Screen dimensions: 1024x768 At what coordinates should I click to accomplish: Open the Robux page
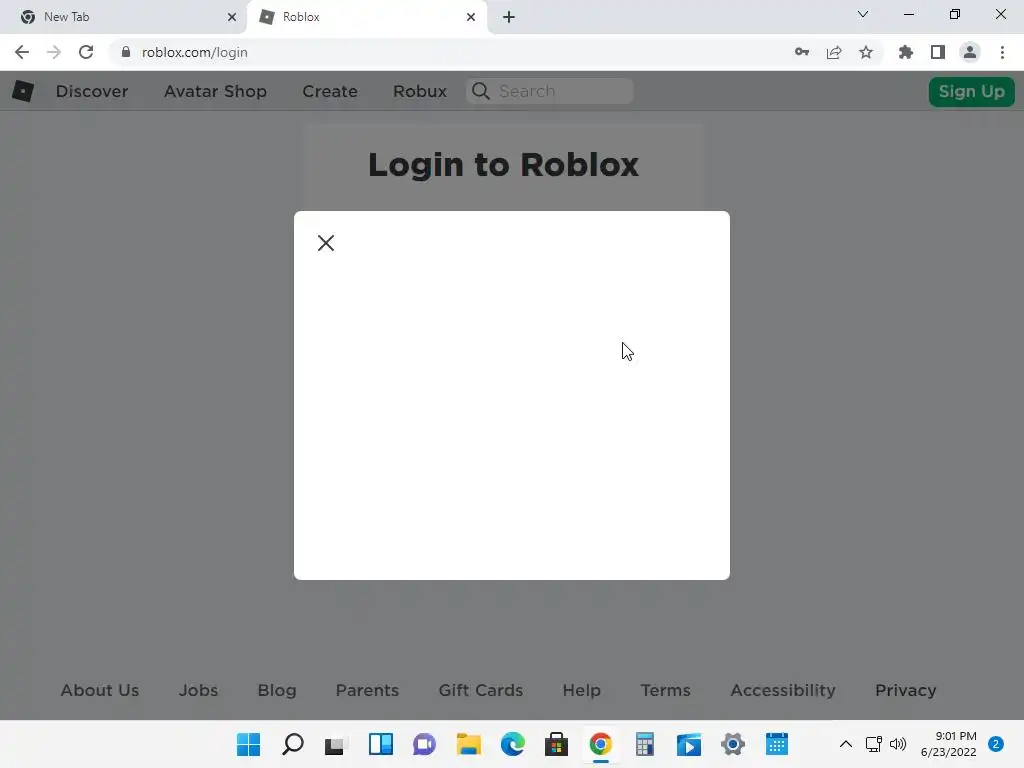[420, 91]
